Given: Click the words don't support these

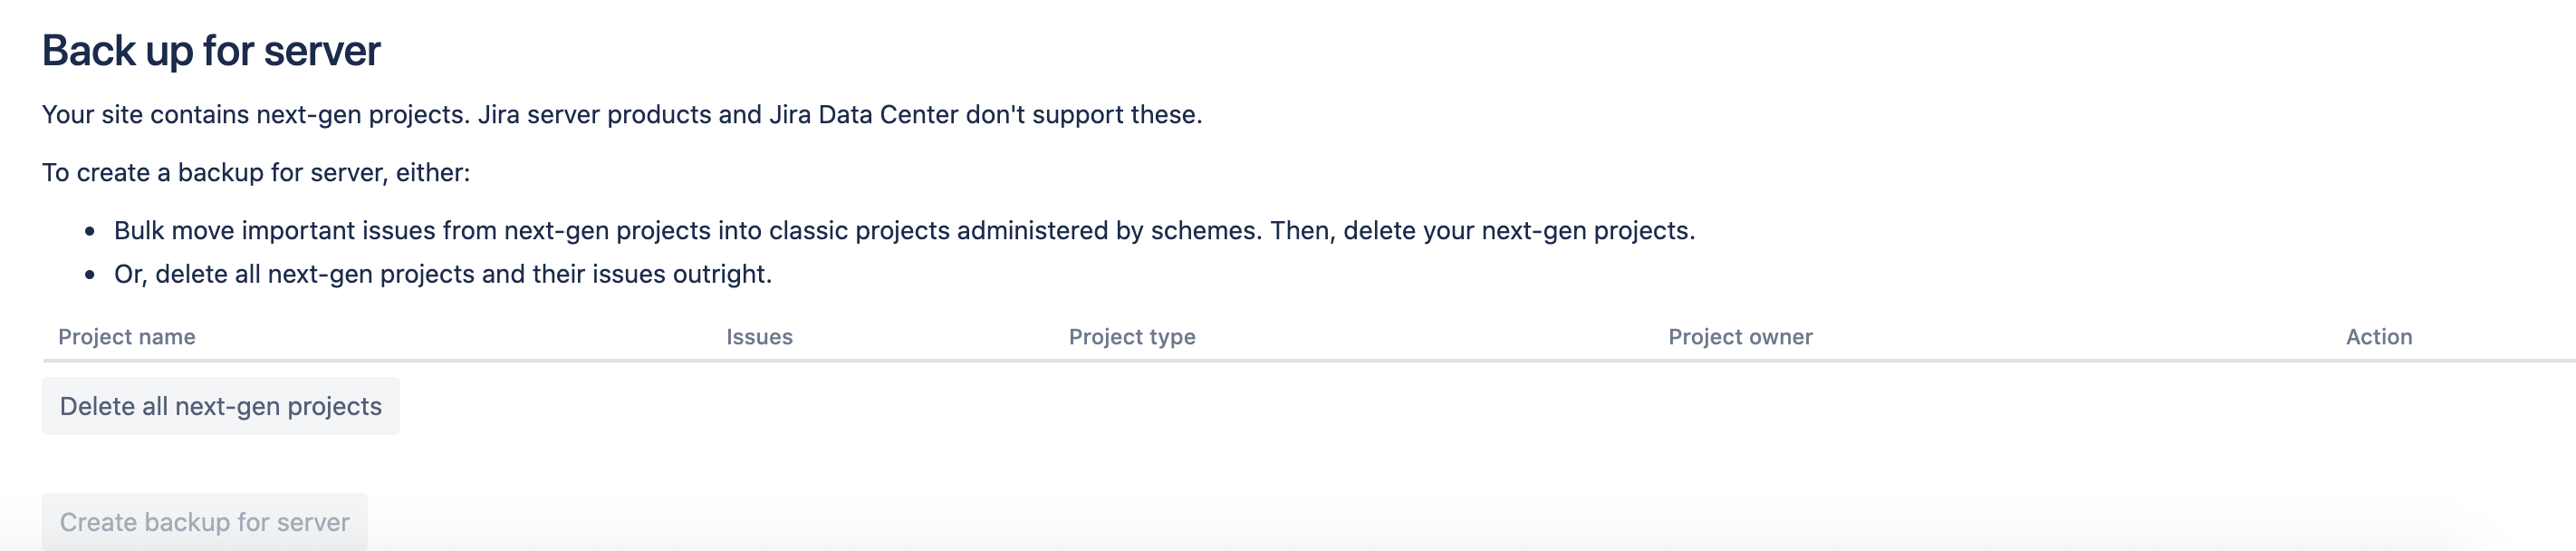Looking at the screenshot, I should (x=1084, y=115).
